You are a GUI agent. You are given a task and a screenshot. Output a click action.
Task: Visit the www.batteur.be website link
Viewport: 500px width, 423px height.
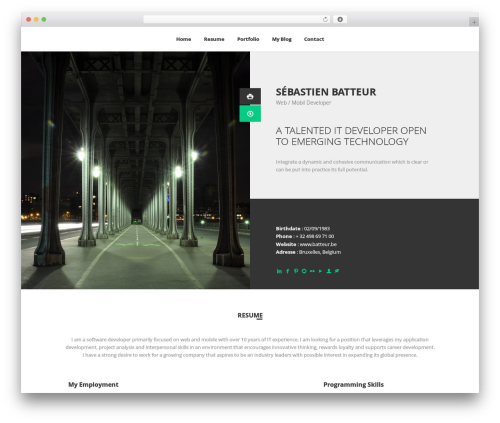tap(318, 244)
